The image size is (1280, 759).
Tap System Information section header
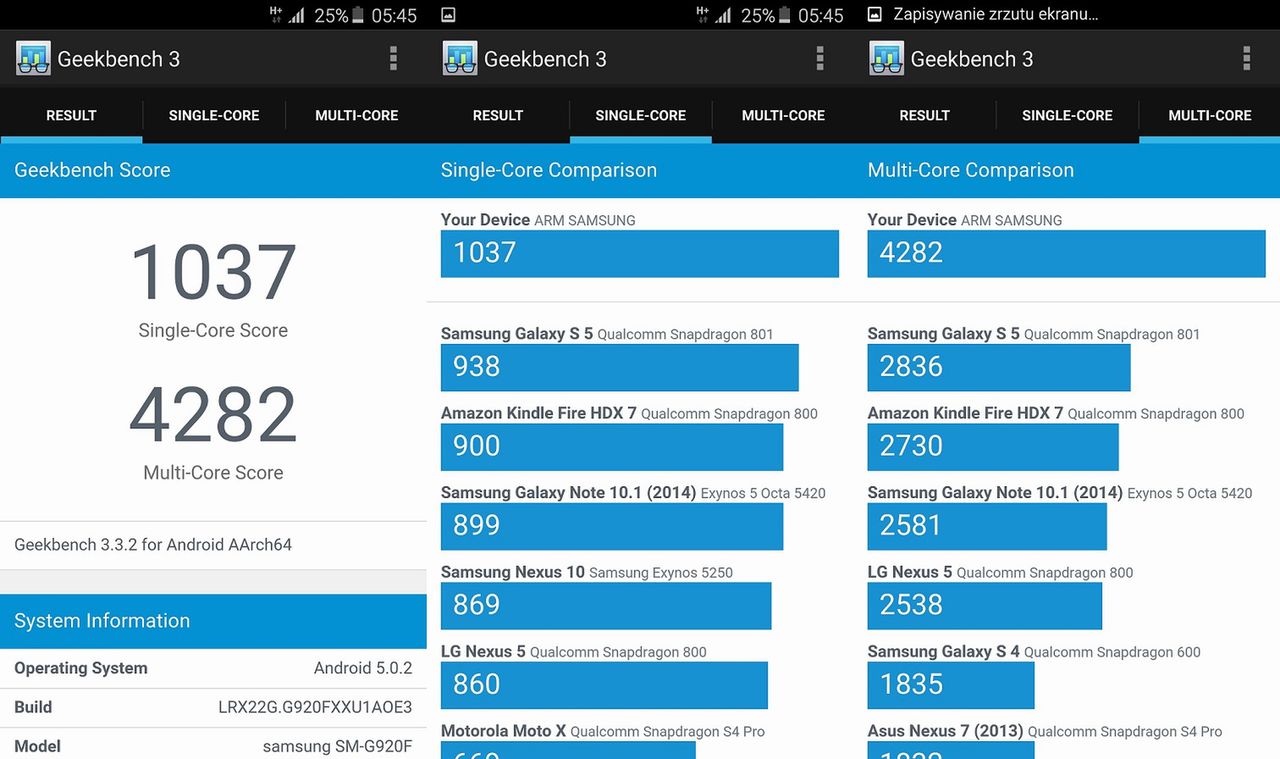[213, 621]
